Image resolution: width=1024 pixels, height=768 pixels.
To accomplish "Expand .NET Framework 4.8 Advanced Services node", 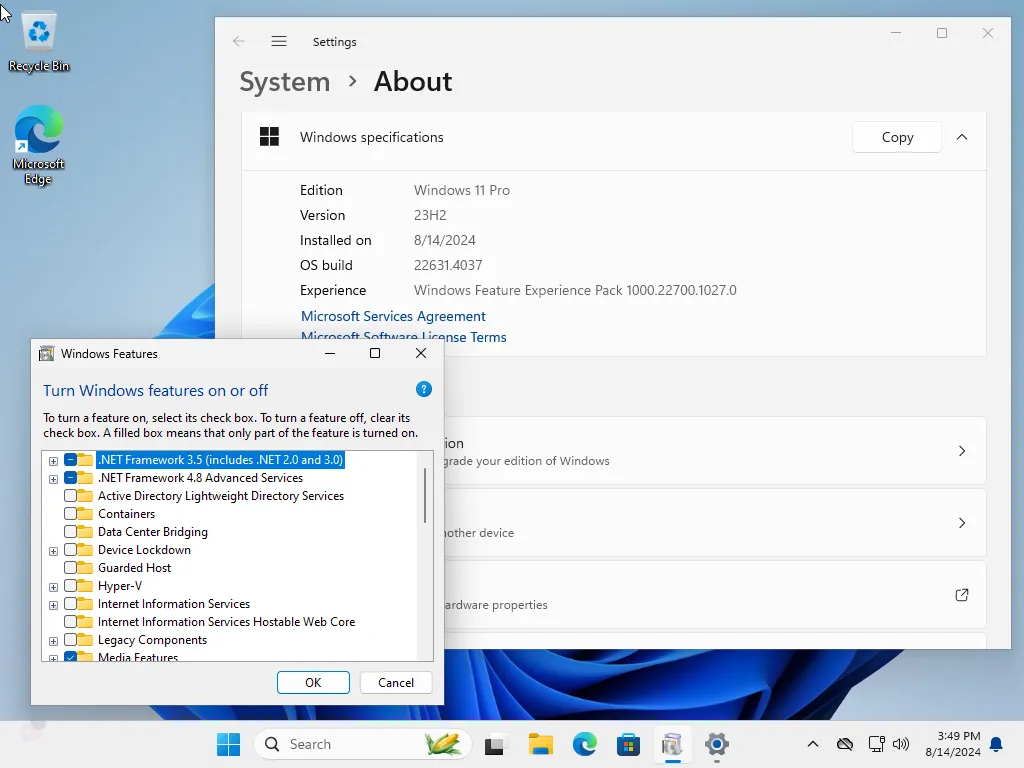I will pos(54,479).
